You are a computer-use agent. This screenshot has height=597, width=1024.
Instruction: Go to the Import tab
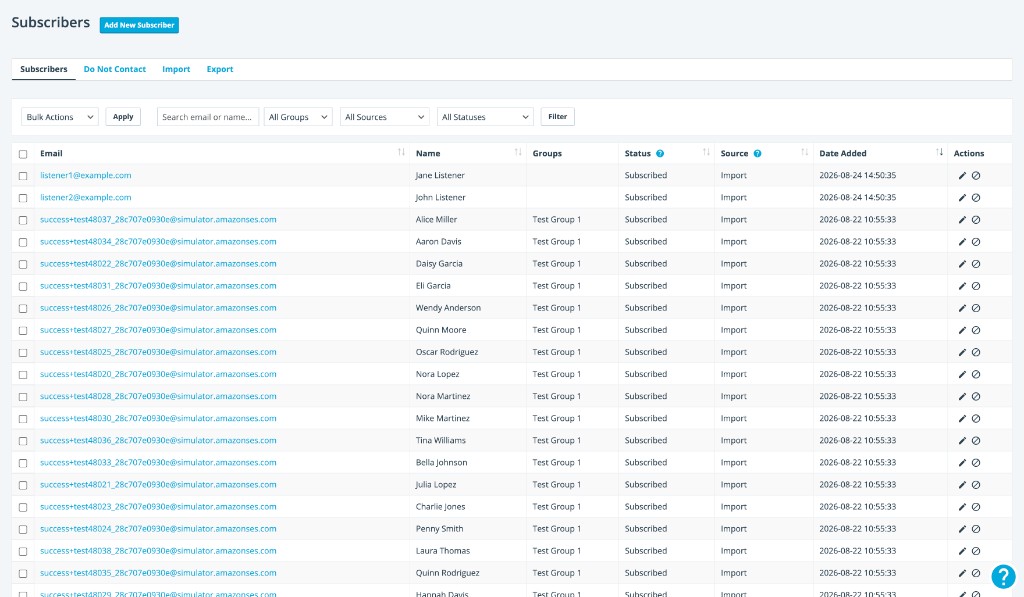176,69
